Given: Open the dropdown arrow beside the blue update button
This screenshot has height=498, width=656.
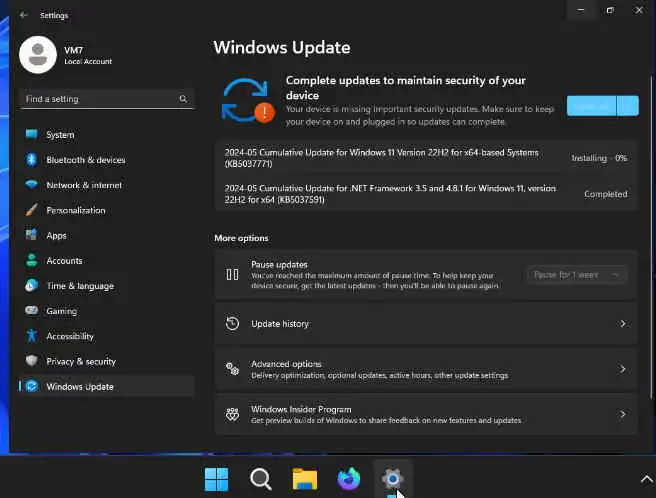Looking at the screenshot, I should click(628, 106).
